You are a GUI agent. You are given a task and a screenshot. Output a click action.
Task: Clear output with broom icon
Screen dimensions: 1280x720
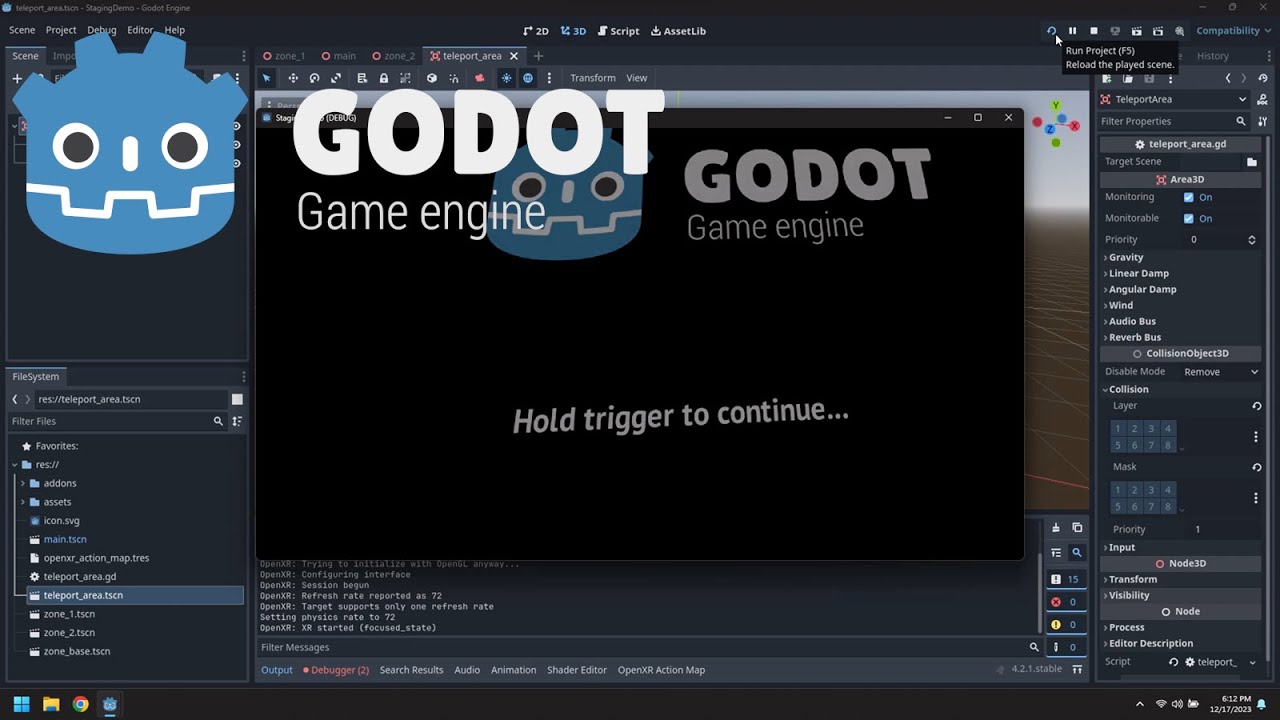[x=1056, y=528]
